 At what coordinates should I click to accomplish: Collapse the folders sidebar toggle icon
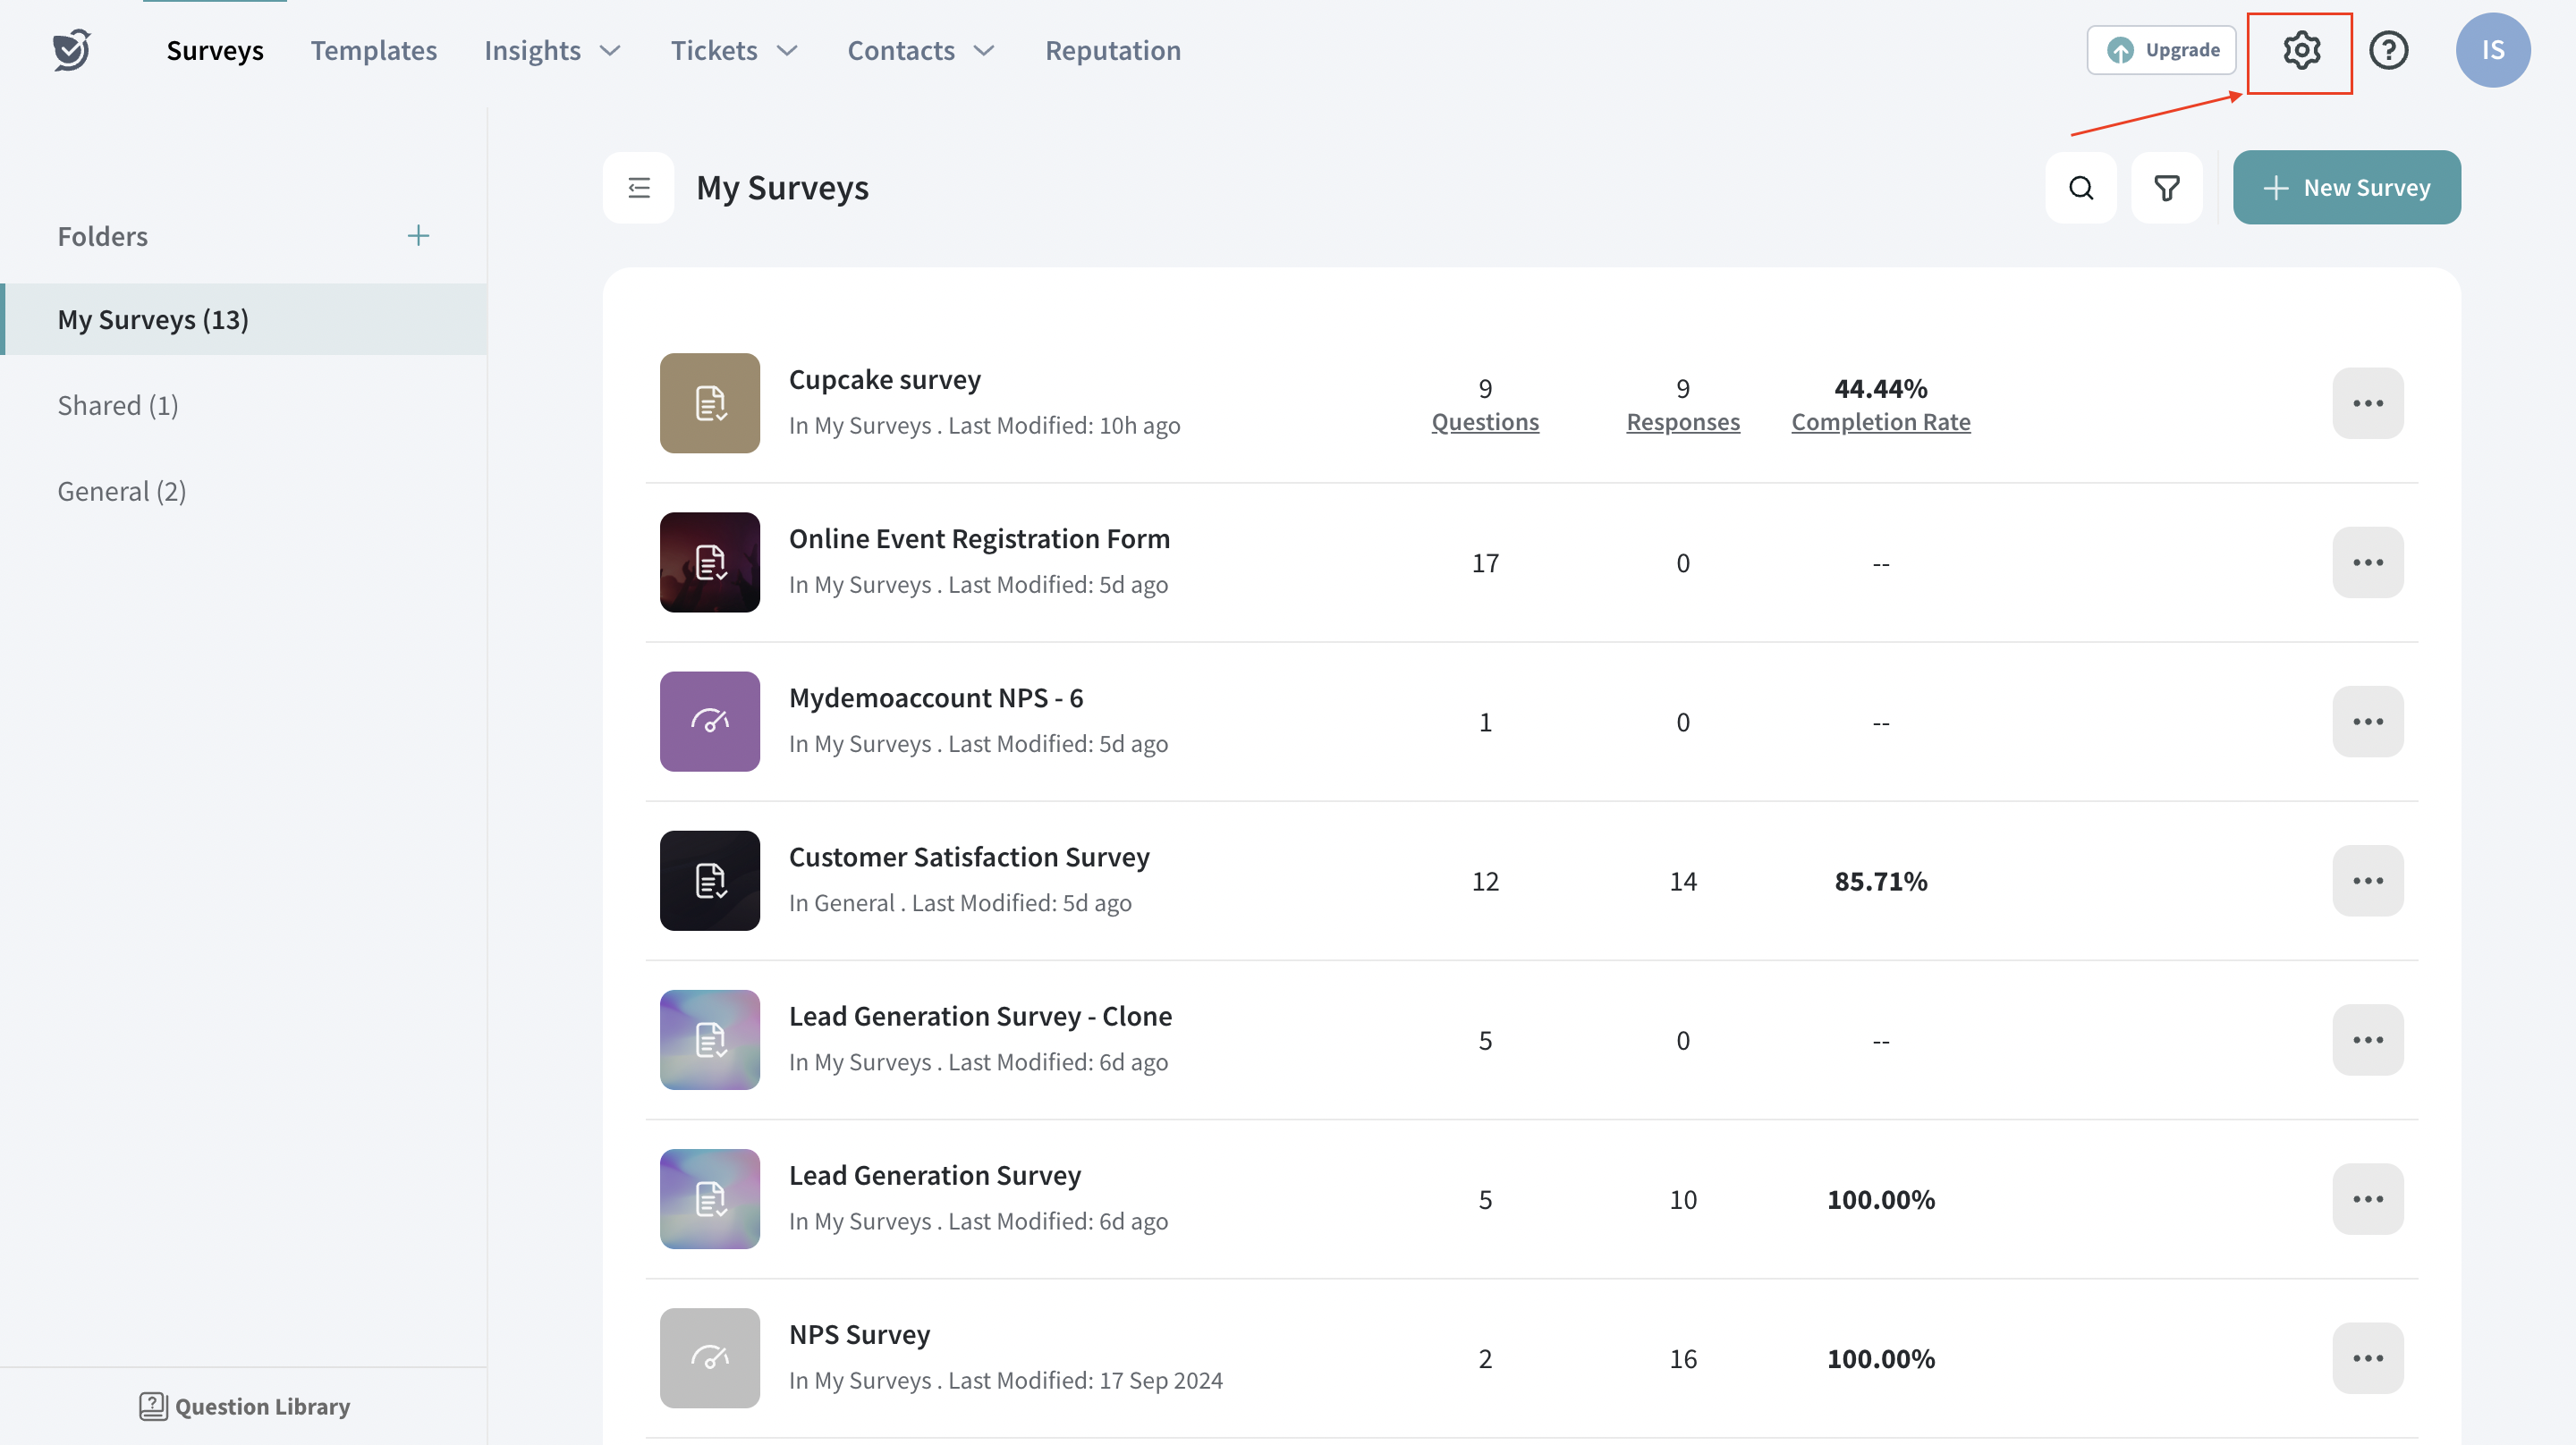(x=638, y=188)
